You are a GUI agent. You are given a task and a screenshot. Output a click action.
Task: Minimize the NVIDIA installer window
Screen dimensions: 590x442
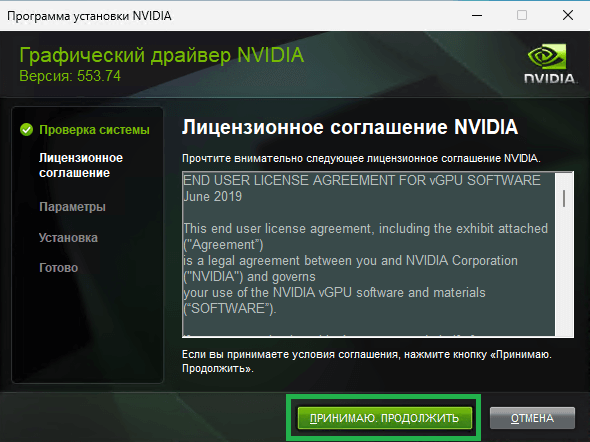pos(477,15)
